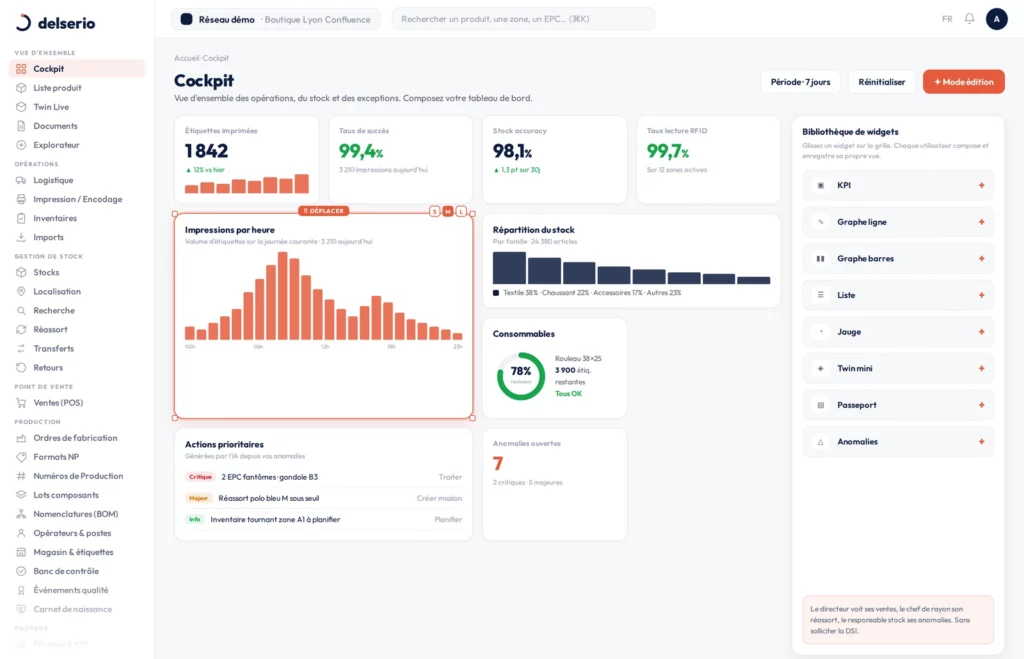The height and width of the screenshot is (659, 1024).
Task: Click the Déplacer handle on Impressions widget
Action: coord(324,211)
